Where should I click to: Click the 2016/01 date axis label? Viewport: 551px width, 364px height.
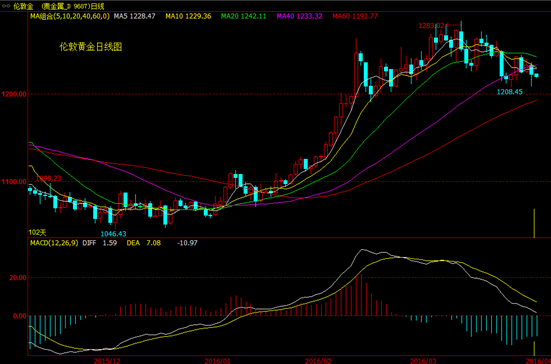click(x=218, y=360)
